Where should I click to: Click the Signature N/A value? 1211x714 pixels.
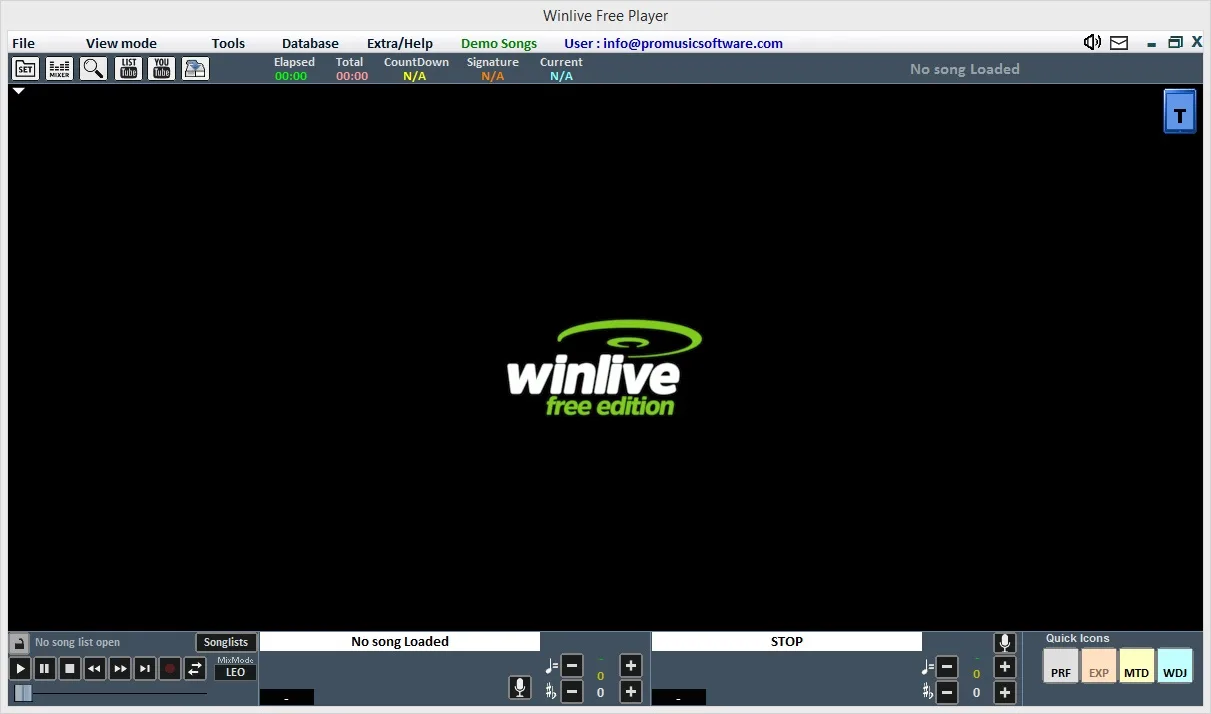[x=493, y=76]
